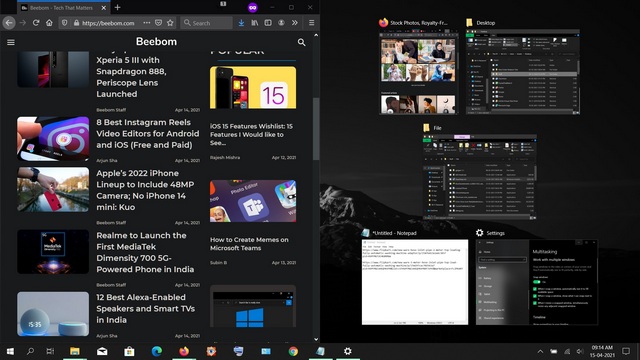Focus the Firefox Search box

pyautogui.click(x=207, y=23)
